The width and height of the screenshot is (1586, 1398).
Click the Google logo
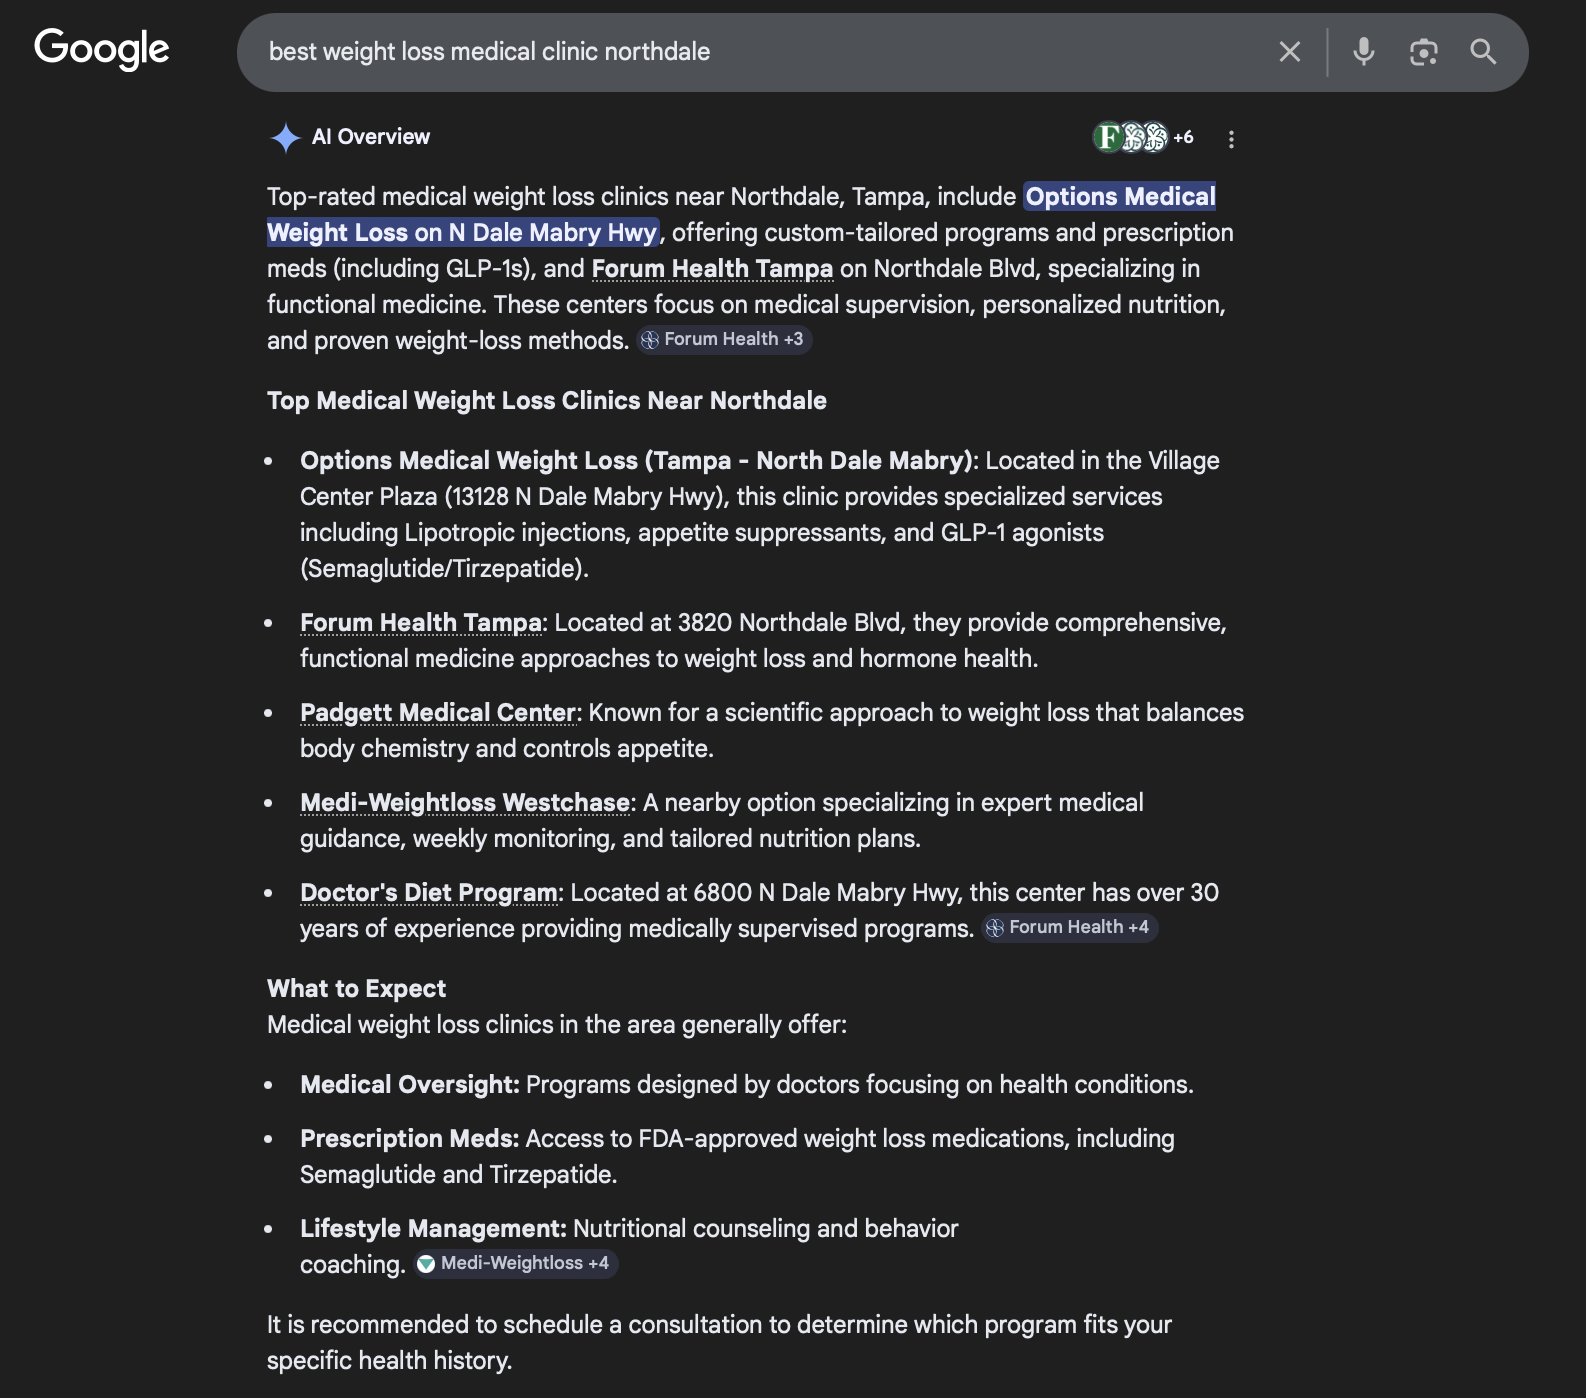click(101, 48)
